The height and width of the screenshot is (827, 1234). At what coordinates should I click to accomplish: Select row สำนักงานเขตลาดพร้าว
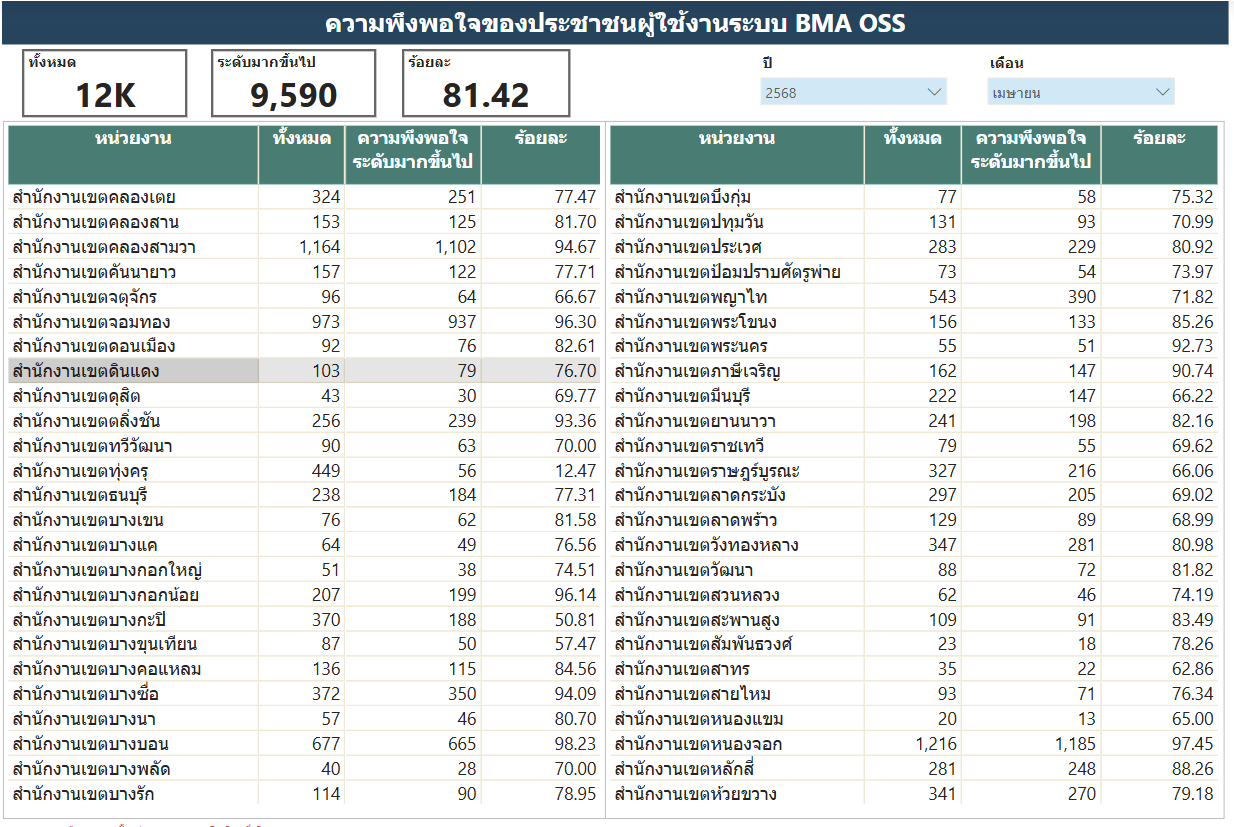pos(914,520)
